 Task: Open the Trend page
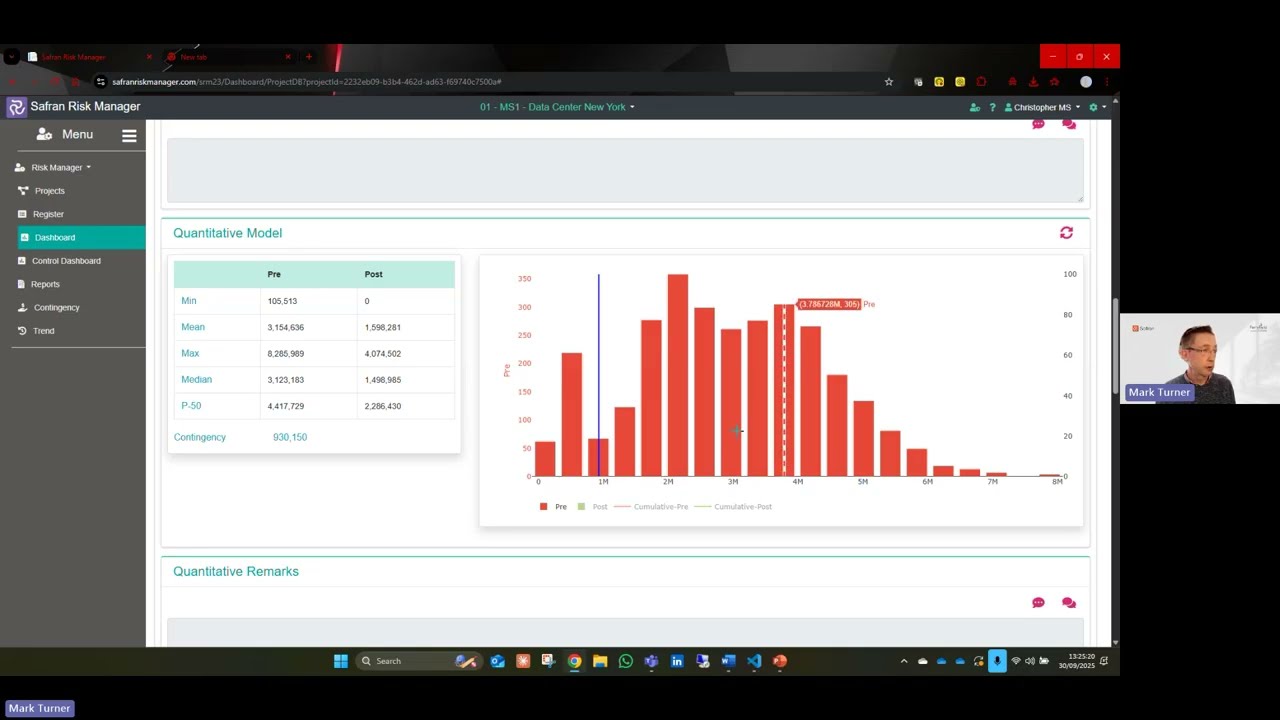tap(44, 331)
